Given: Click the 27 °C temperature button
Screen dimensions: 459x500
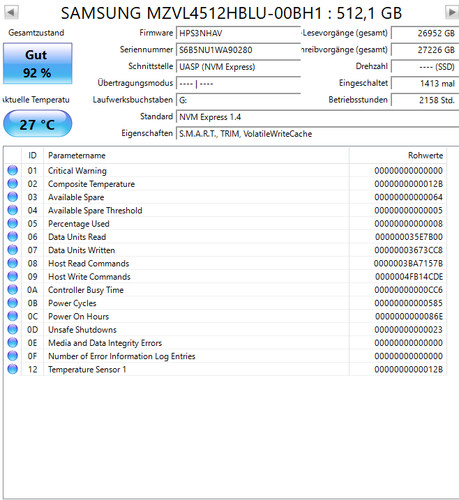Looking at the screenshot, I should (37, 124).
